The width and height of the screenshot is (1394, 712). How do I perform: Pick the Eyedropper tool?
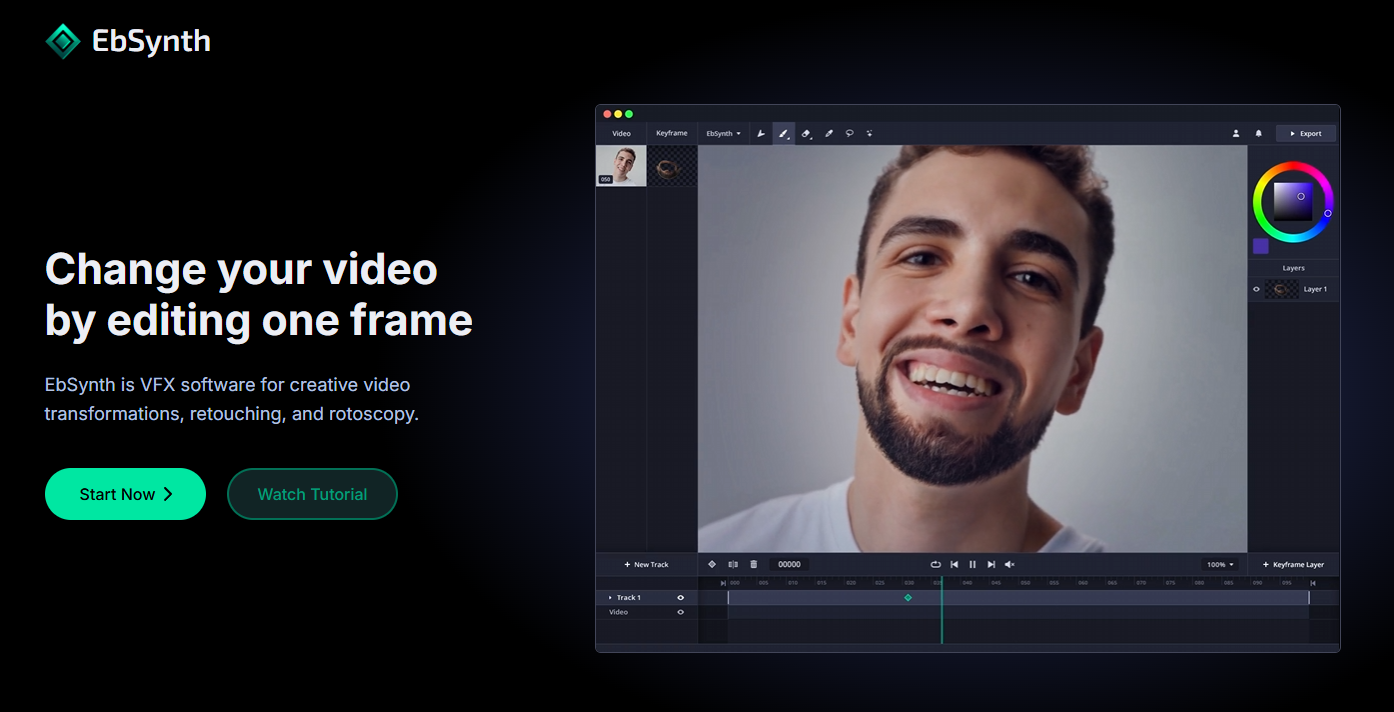pos(828,133)
